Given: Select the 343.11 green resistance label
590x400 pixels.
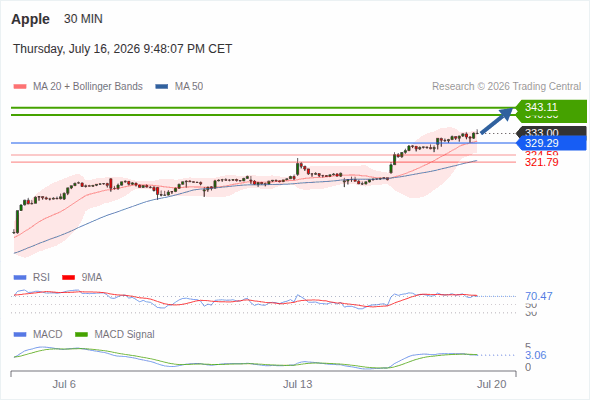Looking at the screenshot, I should coord(551,107).
